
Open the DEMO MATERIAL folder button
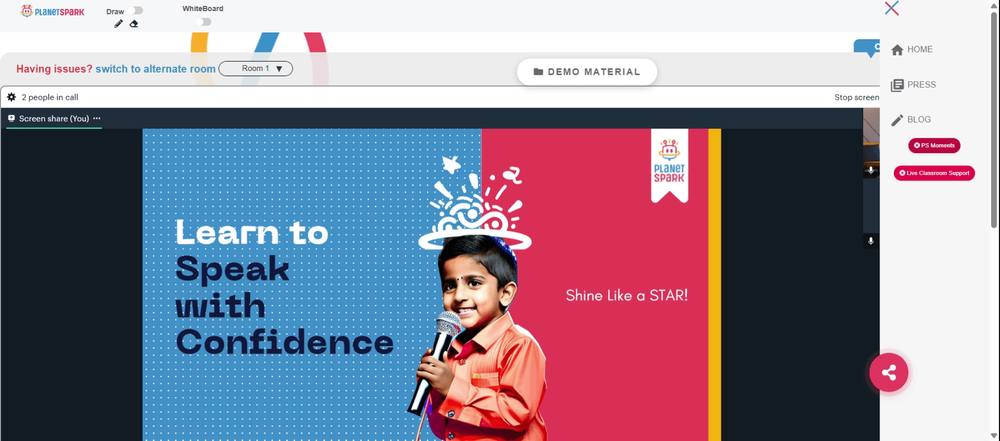tap(587, 71)
